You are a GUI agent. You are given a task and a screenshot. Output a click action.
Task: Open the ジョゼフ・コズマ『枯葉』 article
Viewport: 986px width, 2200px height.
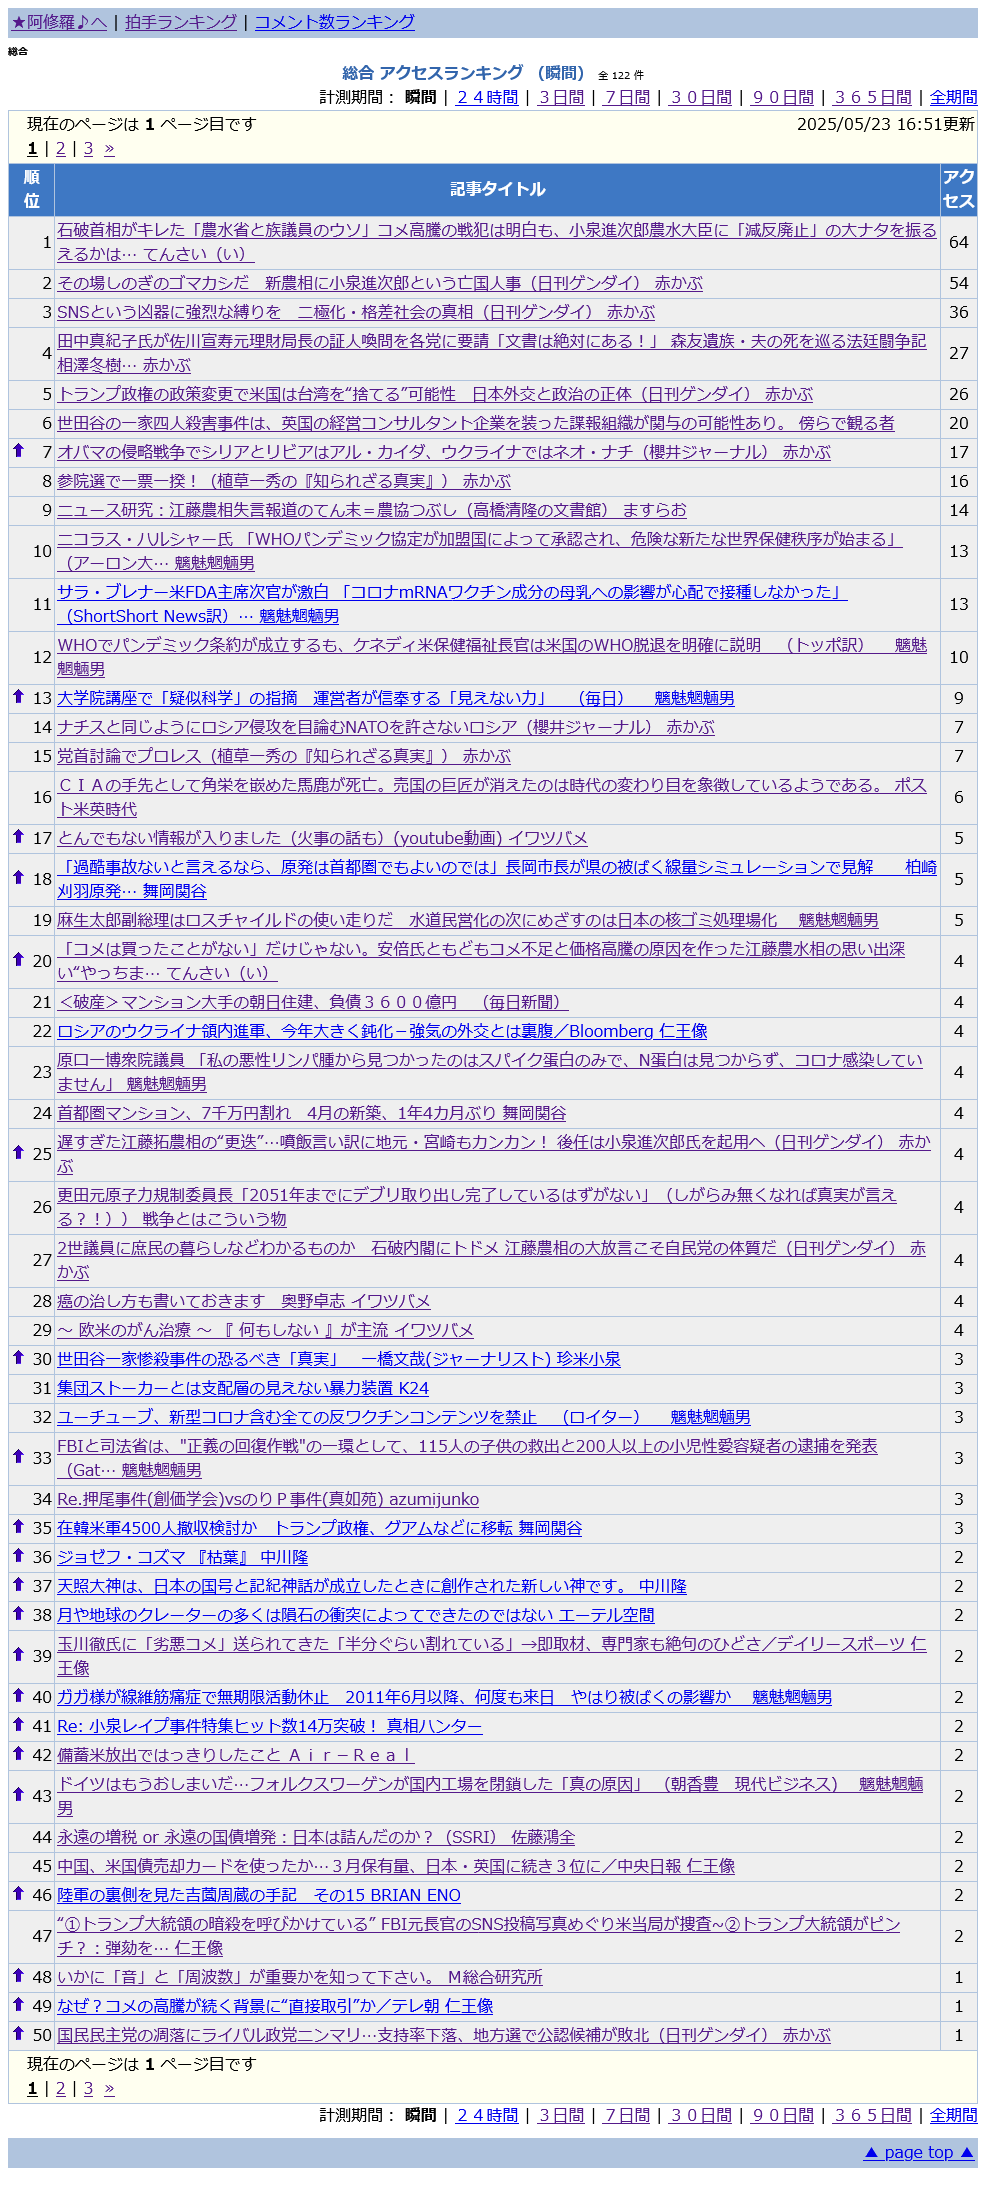pos(183,1557)
